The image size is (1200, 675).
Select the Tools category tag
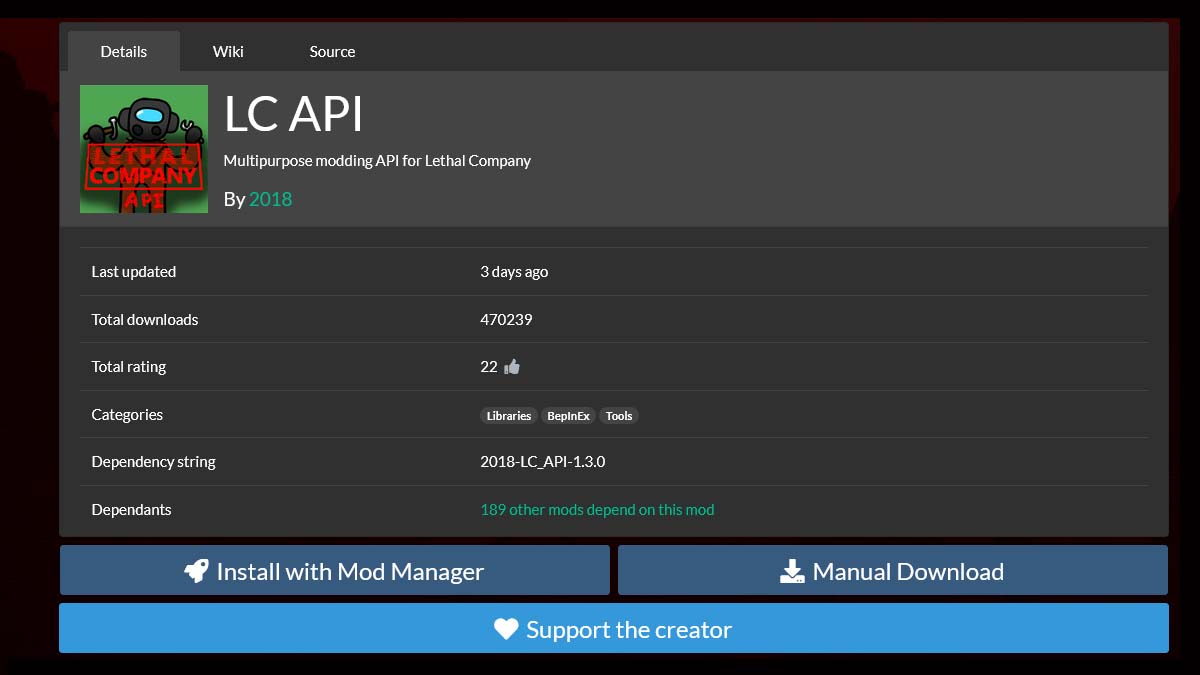pyautogui.click(x=619, y=415)
